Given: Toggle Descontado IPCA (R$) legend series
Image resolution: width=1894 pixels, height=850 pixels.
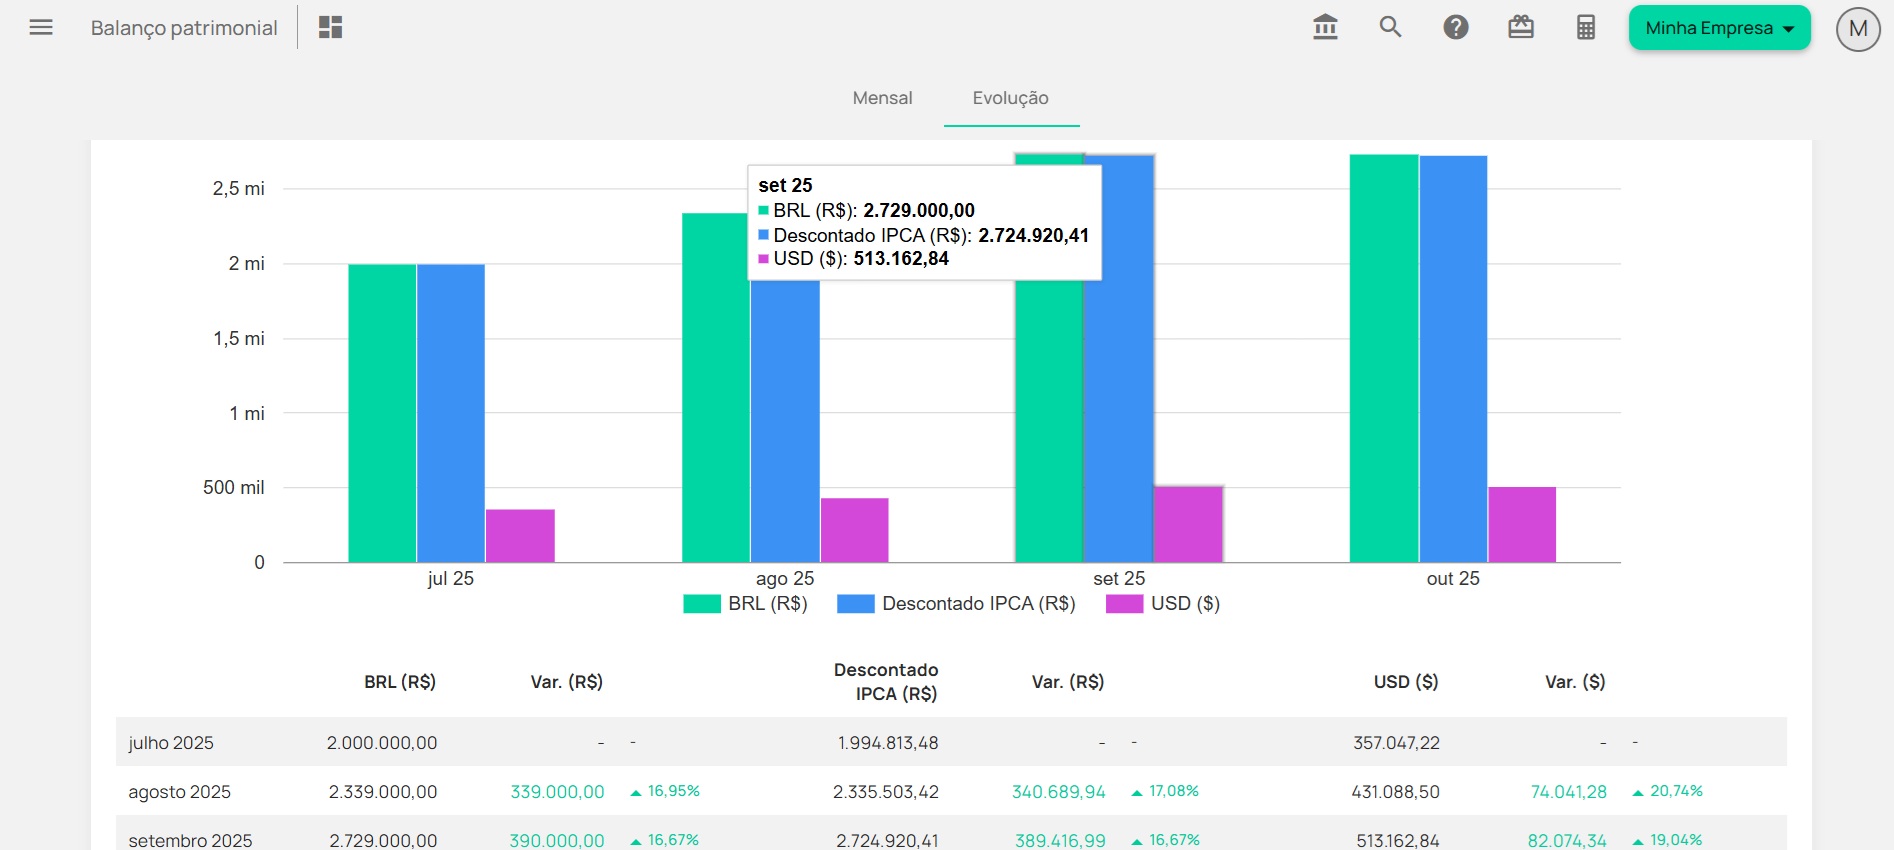Looking at the screenshot, I should click(957, 604).
